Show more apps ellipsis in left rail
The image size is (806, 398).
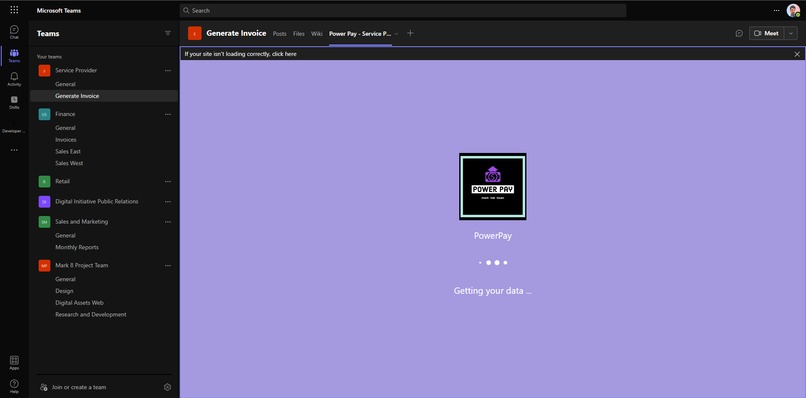point(14,150)
